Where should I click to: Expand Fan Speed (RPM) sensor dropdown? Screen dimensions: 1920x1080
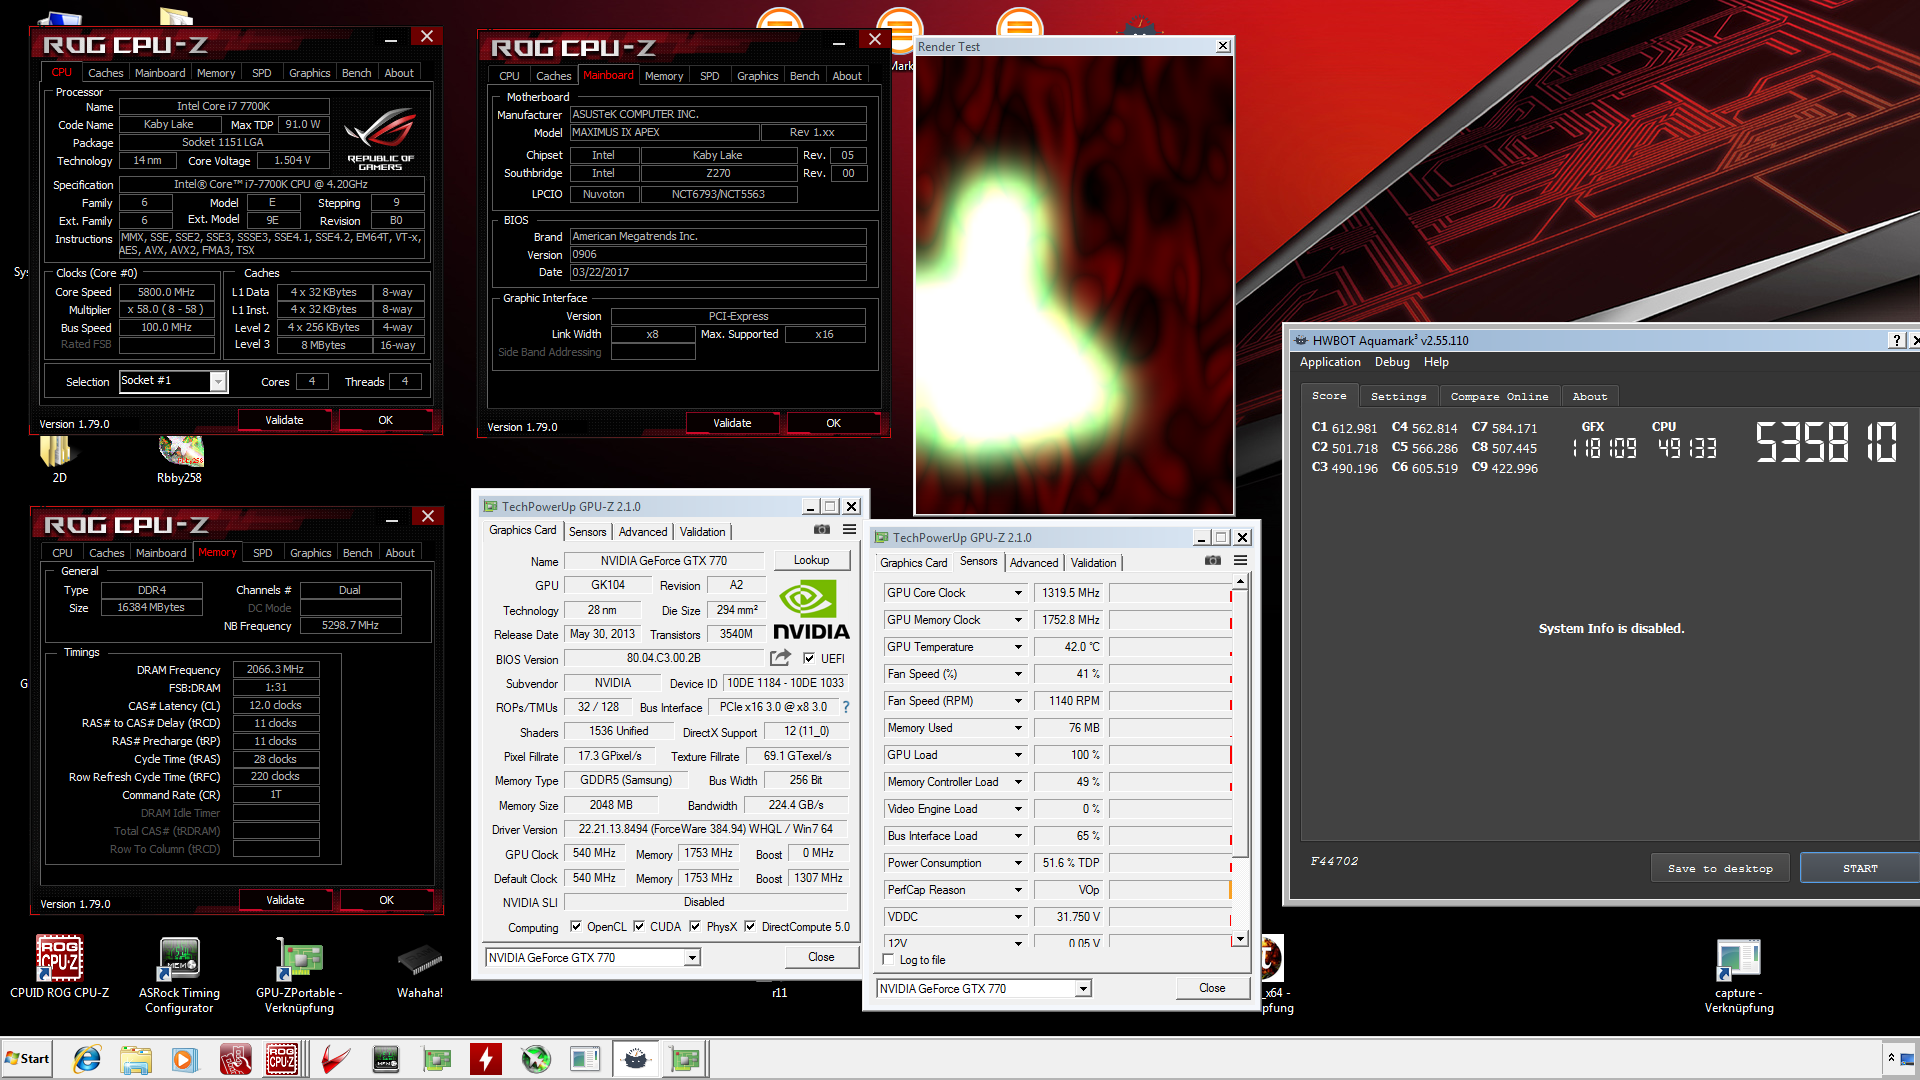point(1018,701)
